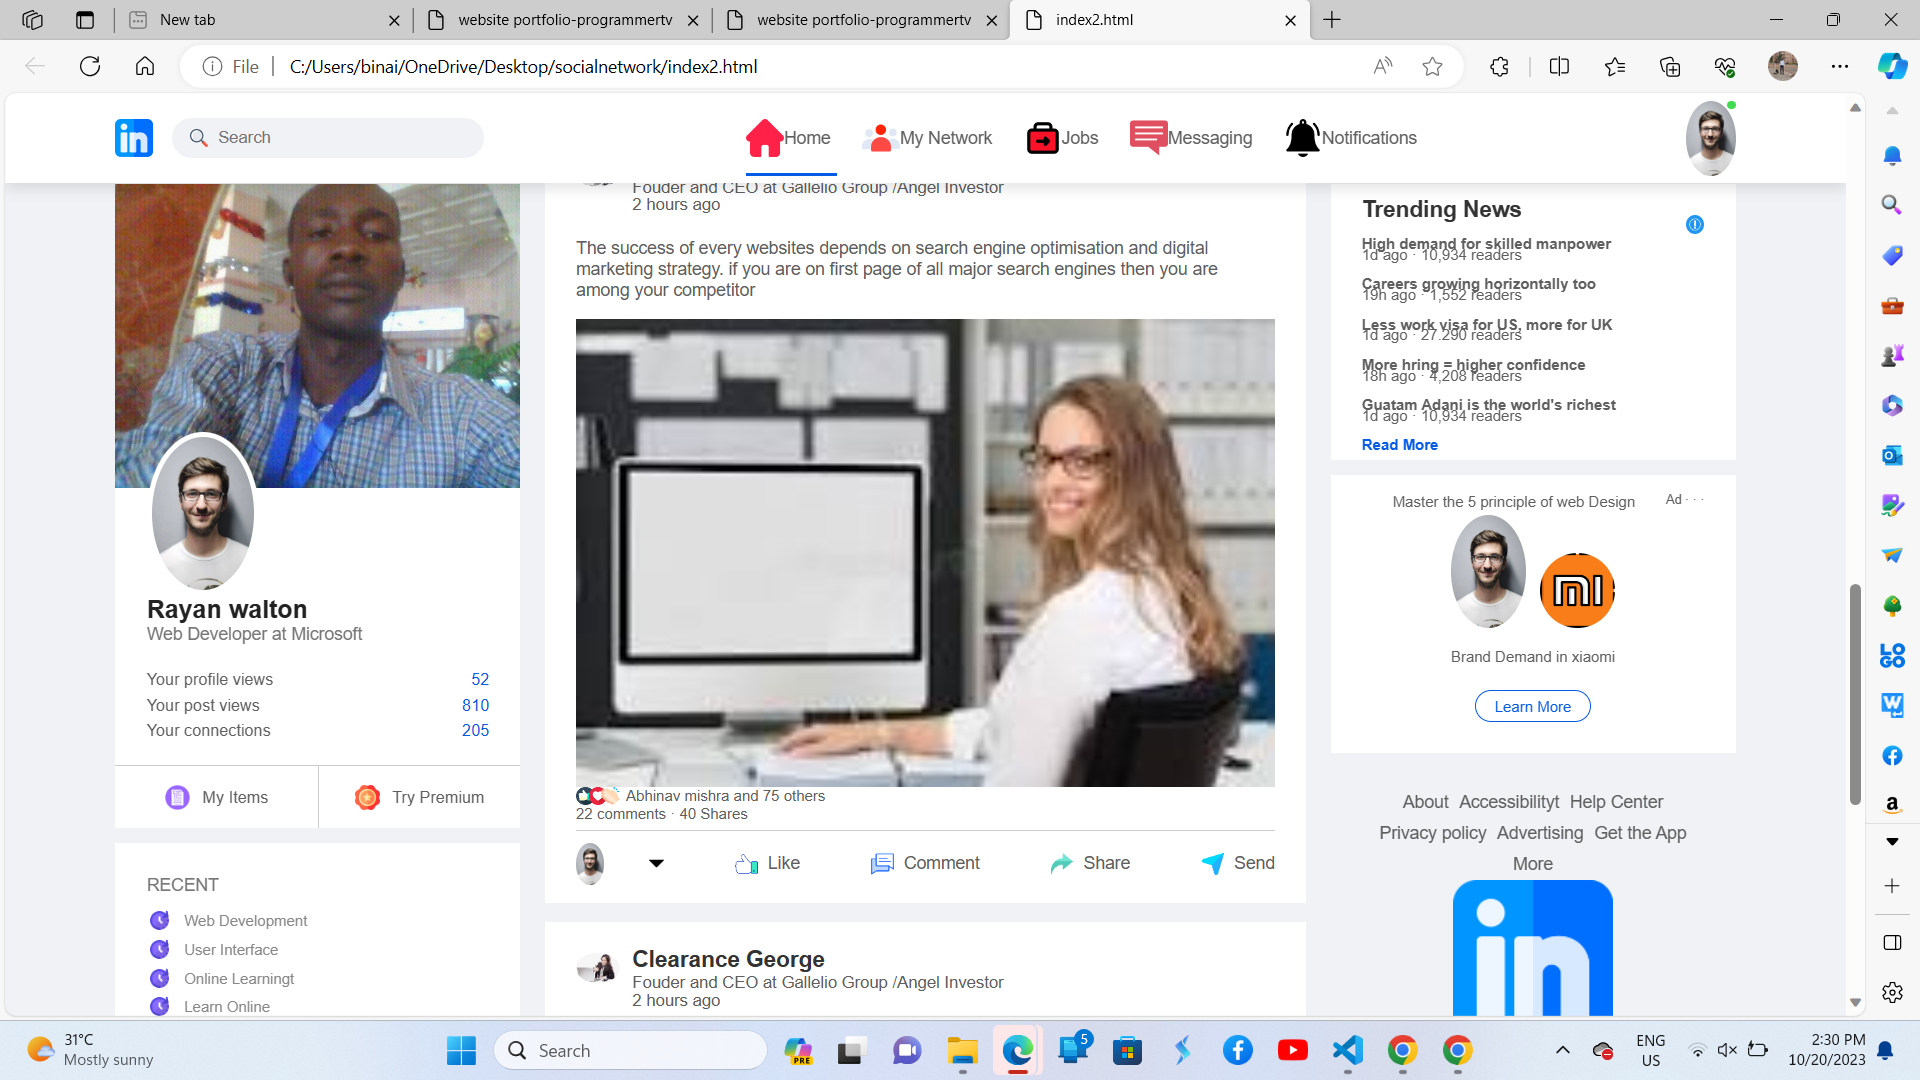Open the Amazon icon in Edge sidebar
Viewport: 1920px width, 1080px height.
coord(1892,805)
